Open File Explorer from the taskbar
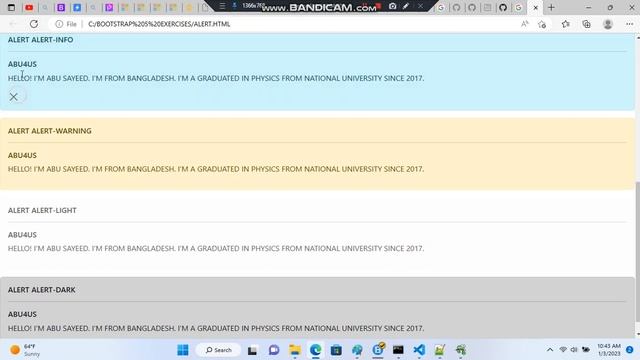 [x=295, y=350]
